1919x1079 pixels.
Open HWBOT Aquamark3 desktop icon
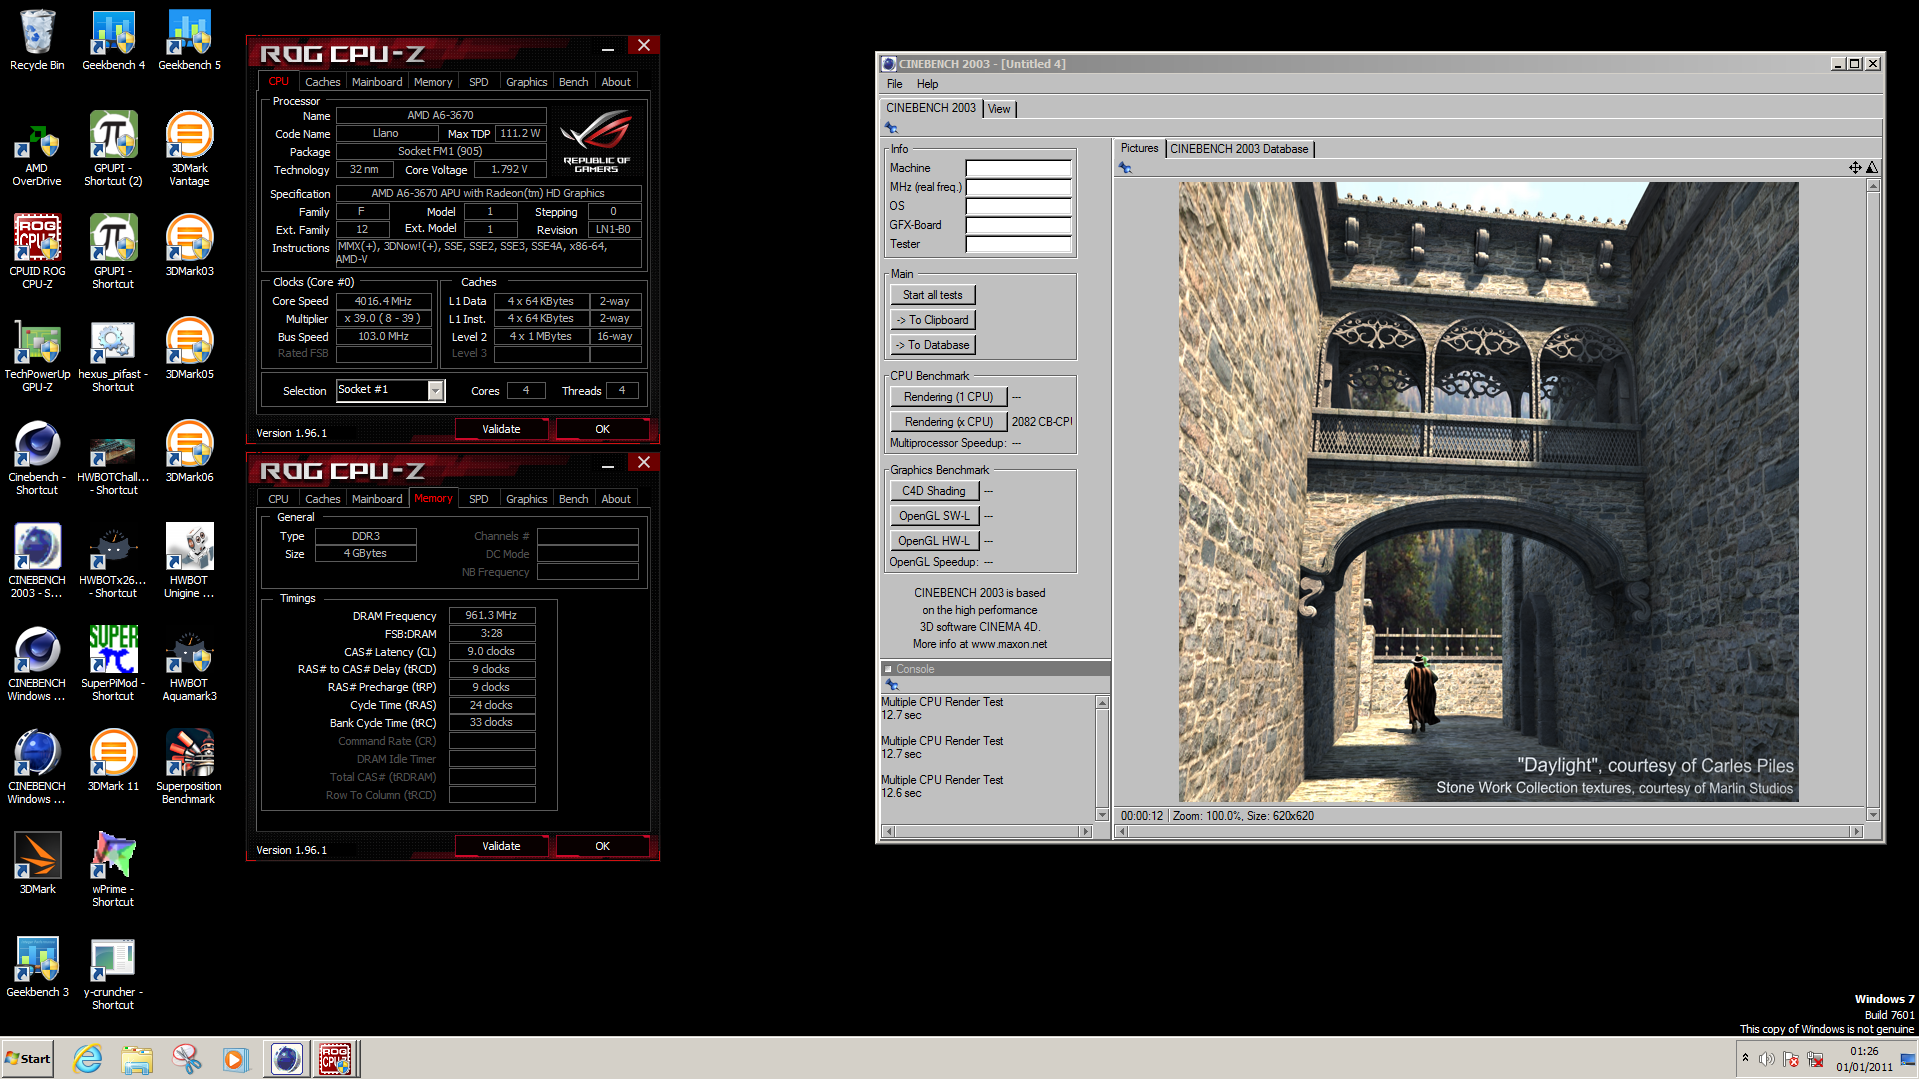tap(189, 665)
